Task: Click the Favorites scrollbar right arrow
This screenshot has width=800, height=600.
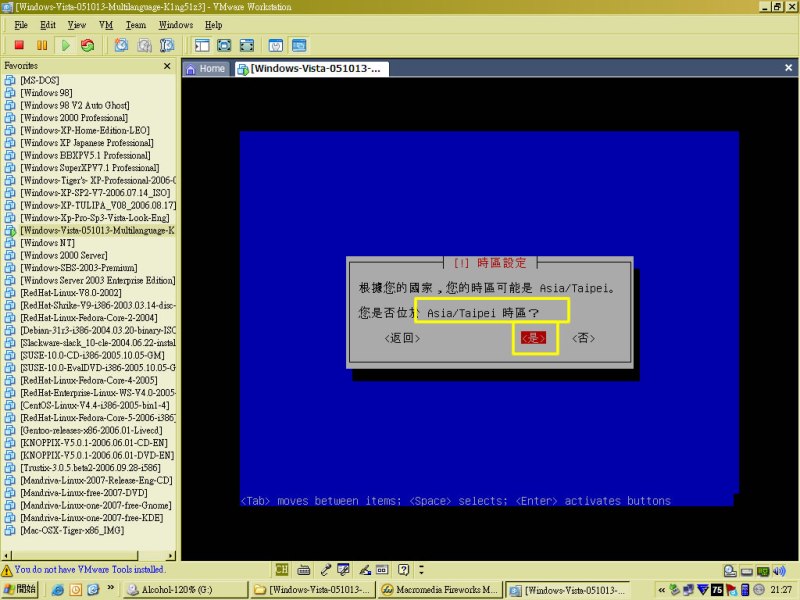Action: tap(171, 555)
